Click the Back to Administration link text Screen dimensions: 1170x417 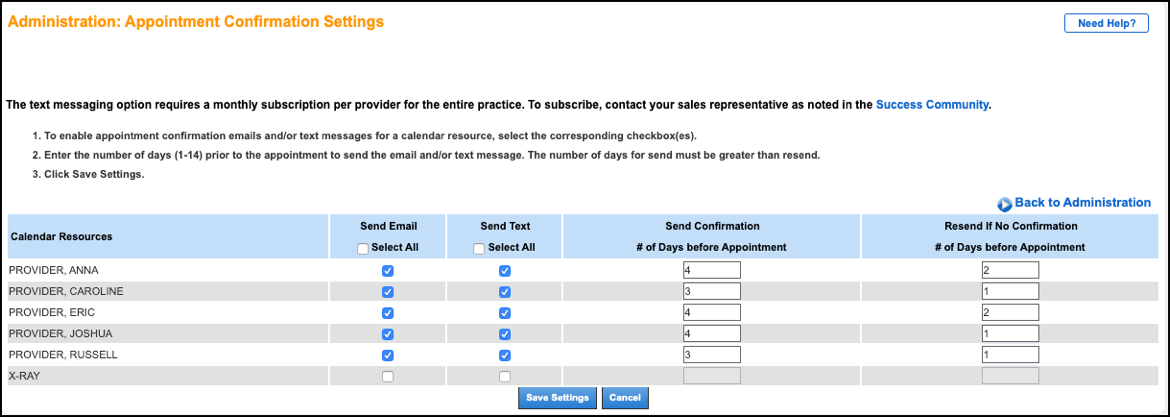tap(1083, 203)
